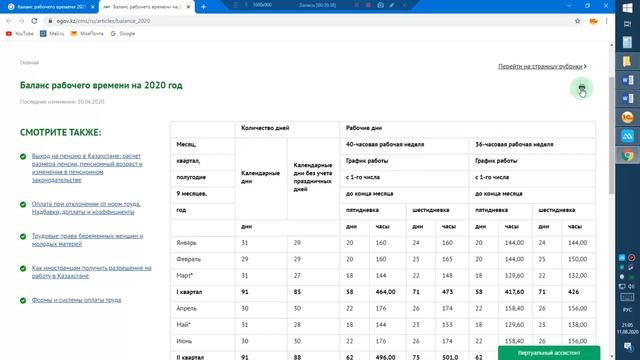The height and width of the screenshot is (360, 640).
Task: Select the Апрель row label
Action: coord(187,308)
